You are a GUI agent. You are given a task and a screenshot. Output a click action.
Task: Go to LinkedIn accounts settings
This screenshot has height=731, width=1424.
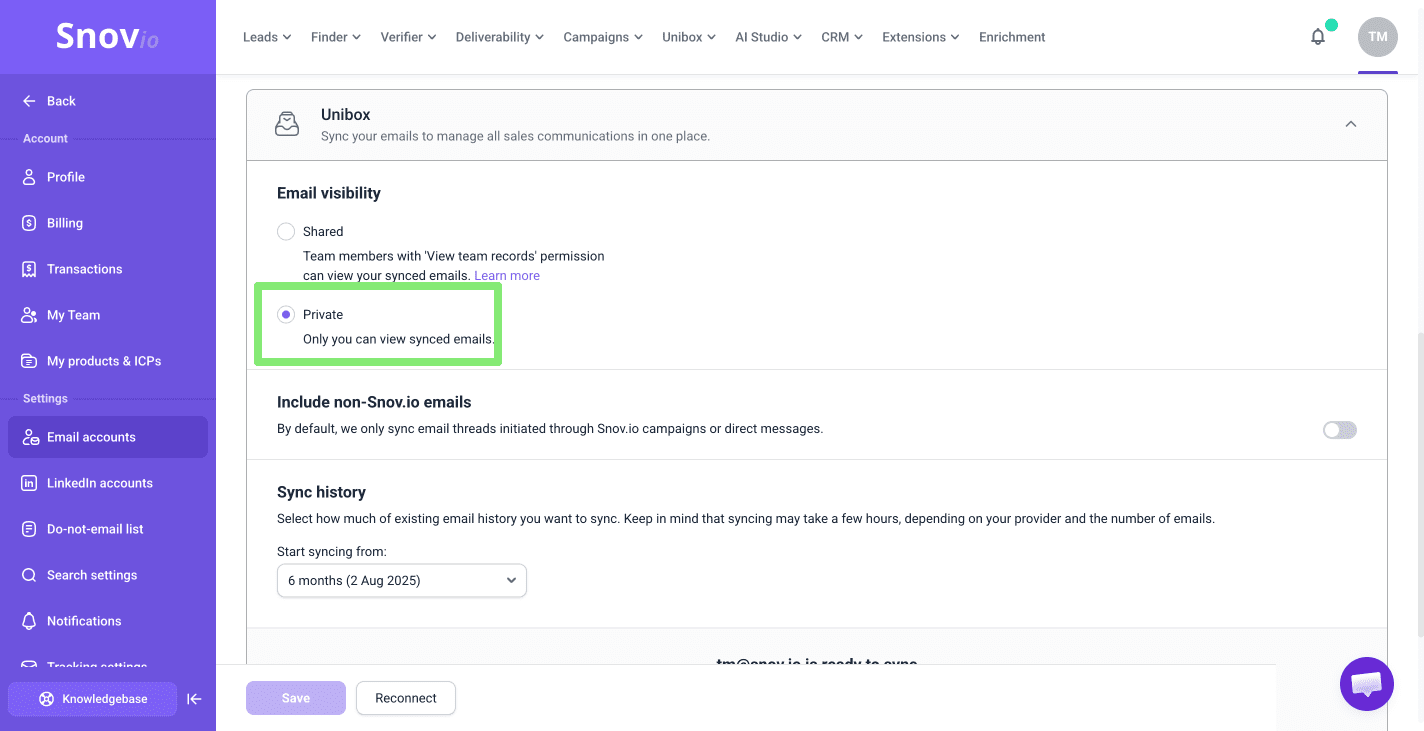coord(99,483)
